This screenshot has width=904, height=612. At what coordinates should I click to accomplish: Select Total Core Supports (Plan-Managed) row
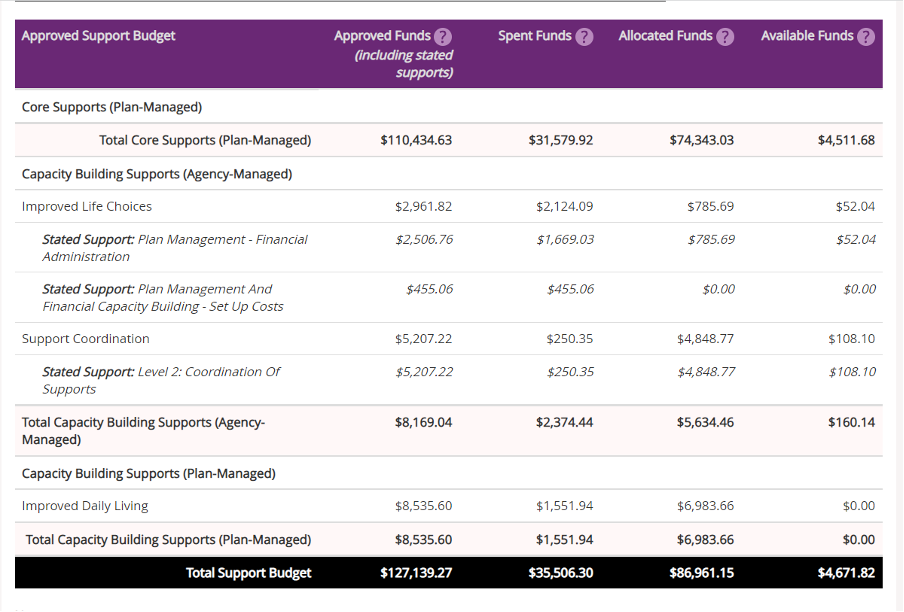pos(205,140)
